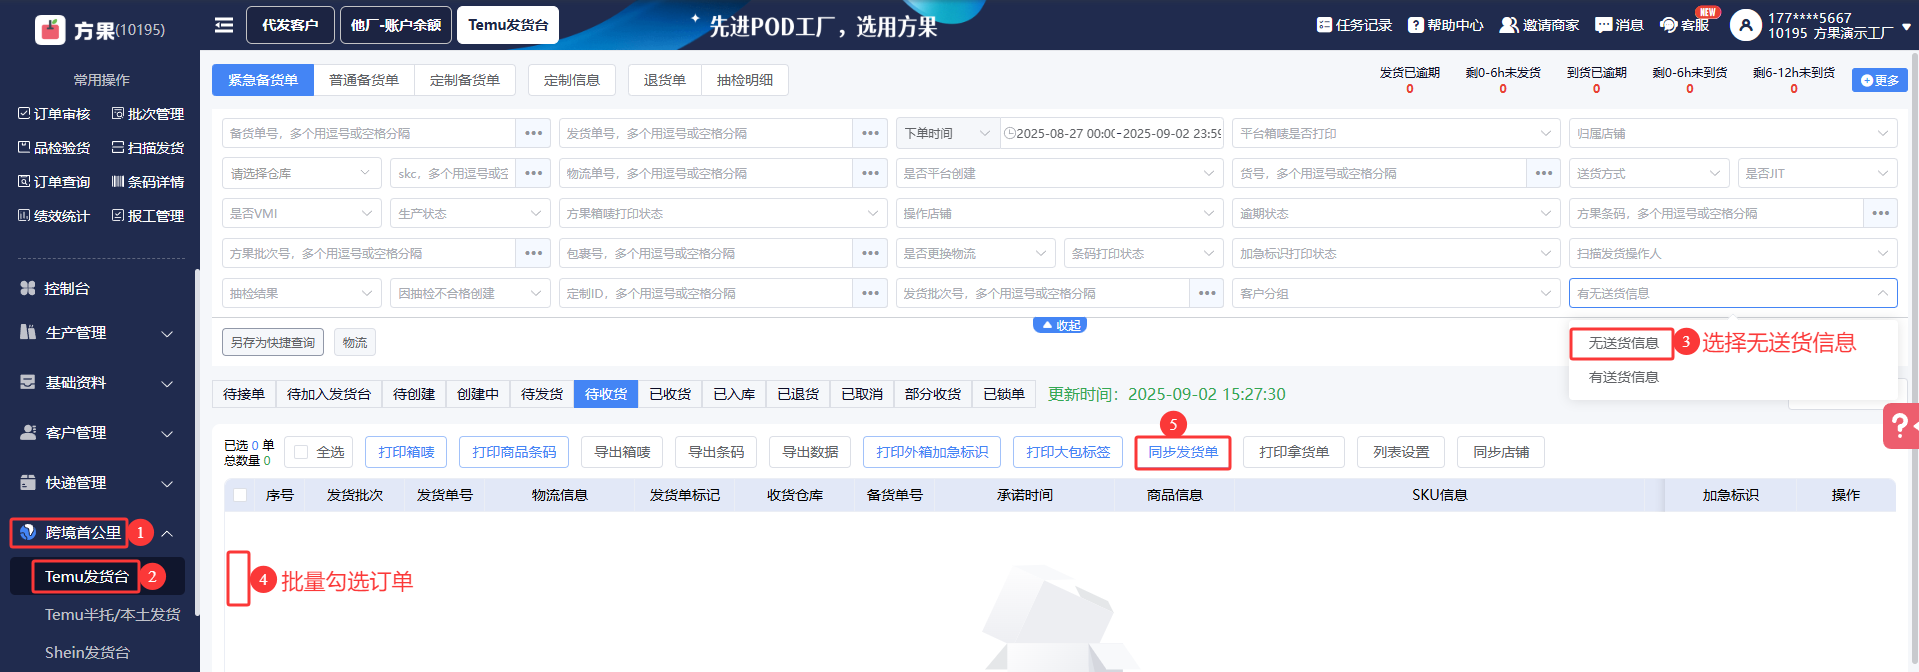Viewport: 1919px width, 672px height.
Task: Toggle the table header select-all checkbox
Action: pyautogui.click(x=240, y=495)
